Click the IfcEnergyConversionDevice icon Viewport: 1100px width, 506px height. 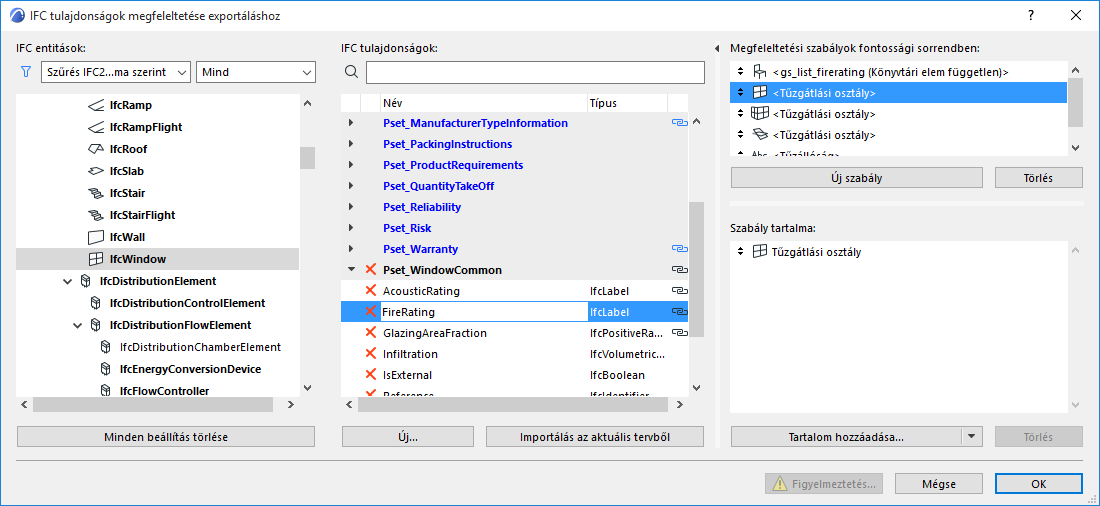[105, 368]
